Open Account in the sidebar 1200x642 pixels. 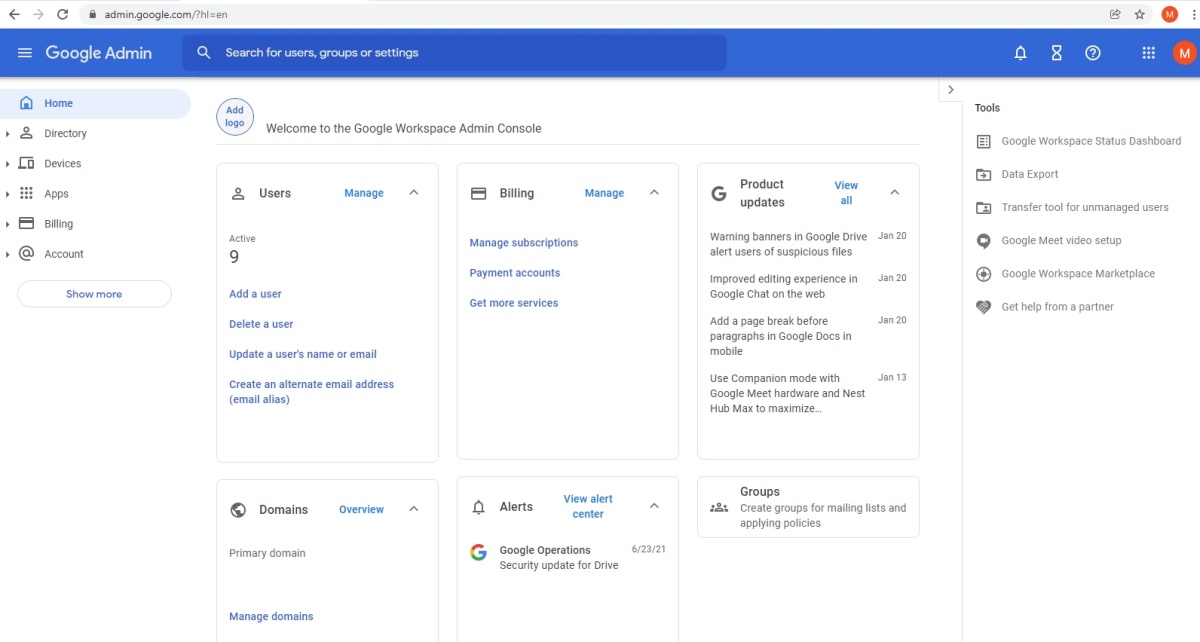64,254
